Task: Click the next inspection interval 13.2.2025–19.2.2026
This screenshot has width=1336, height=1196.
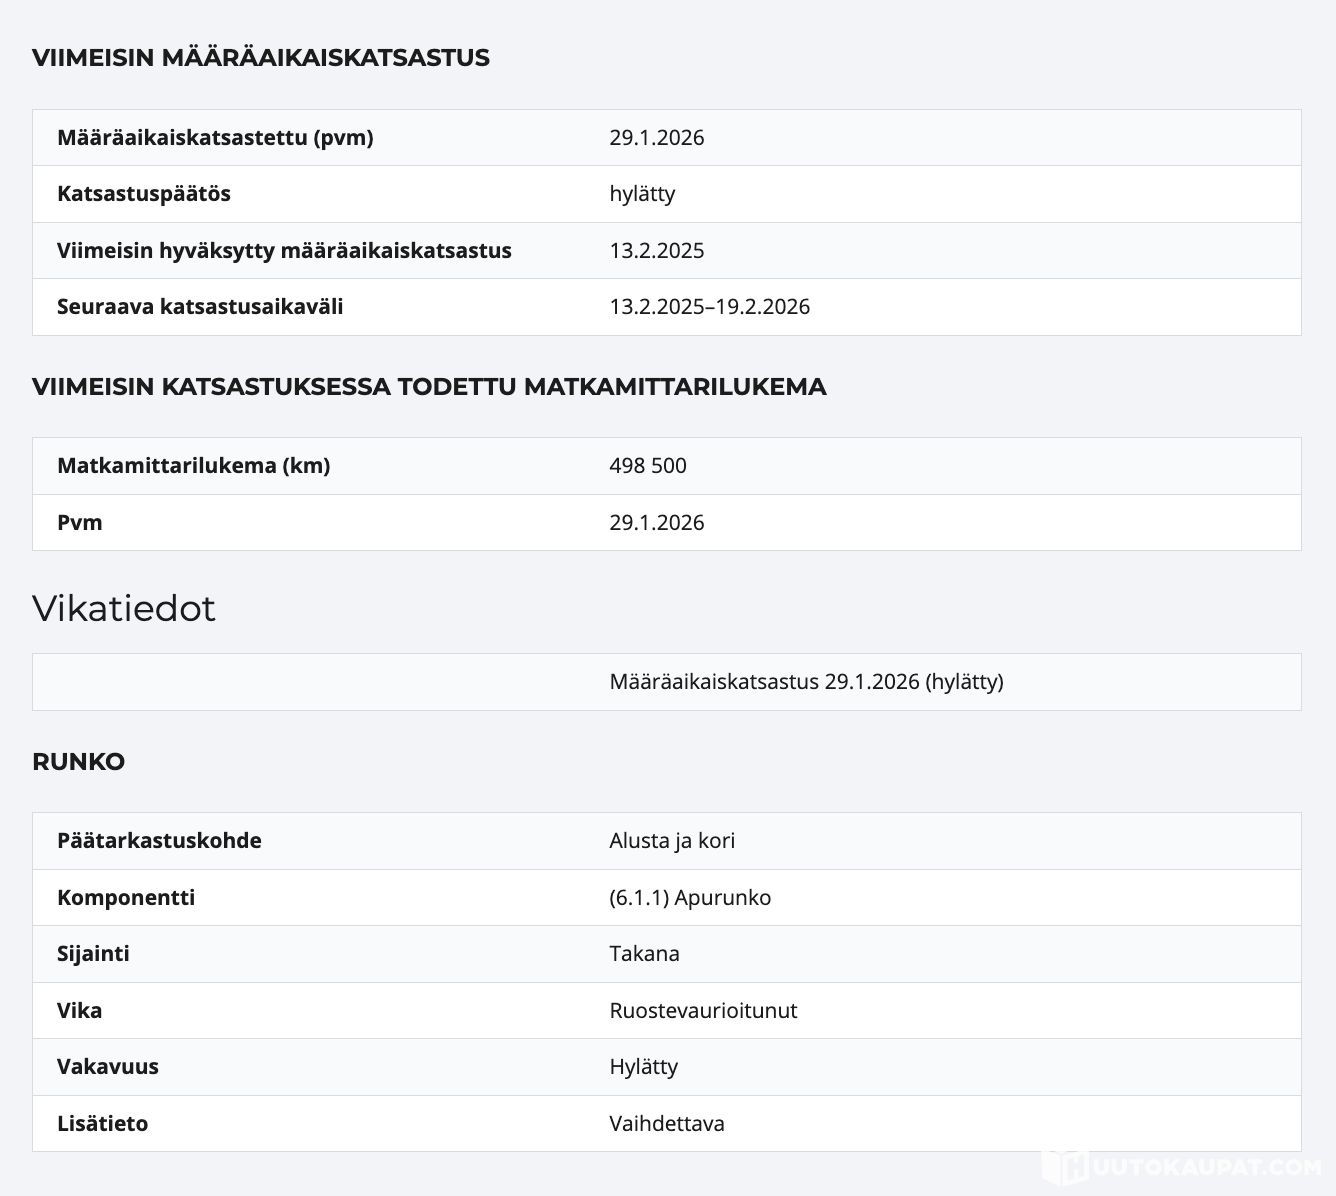Action: [x=709, y=307]
